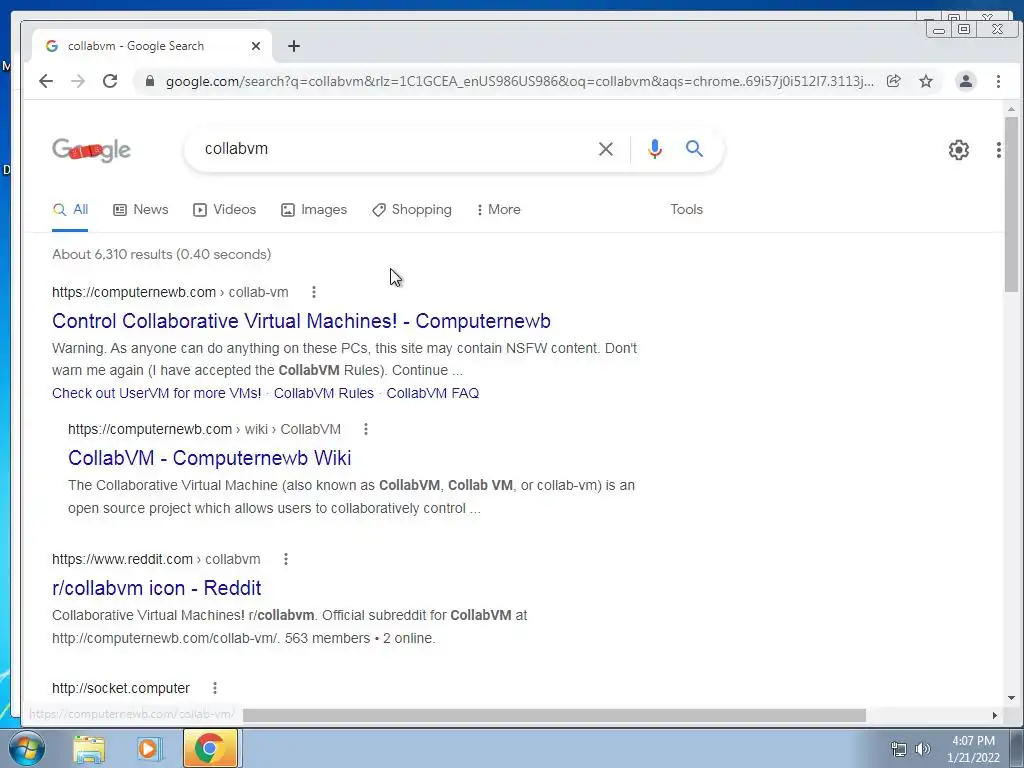Open the CollabVM FAQ sitelink

pyautogui.click(x=432, y=393)
